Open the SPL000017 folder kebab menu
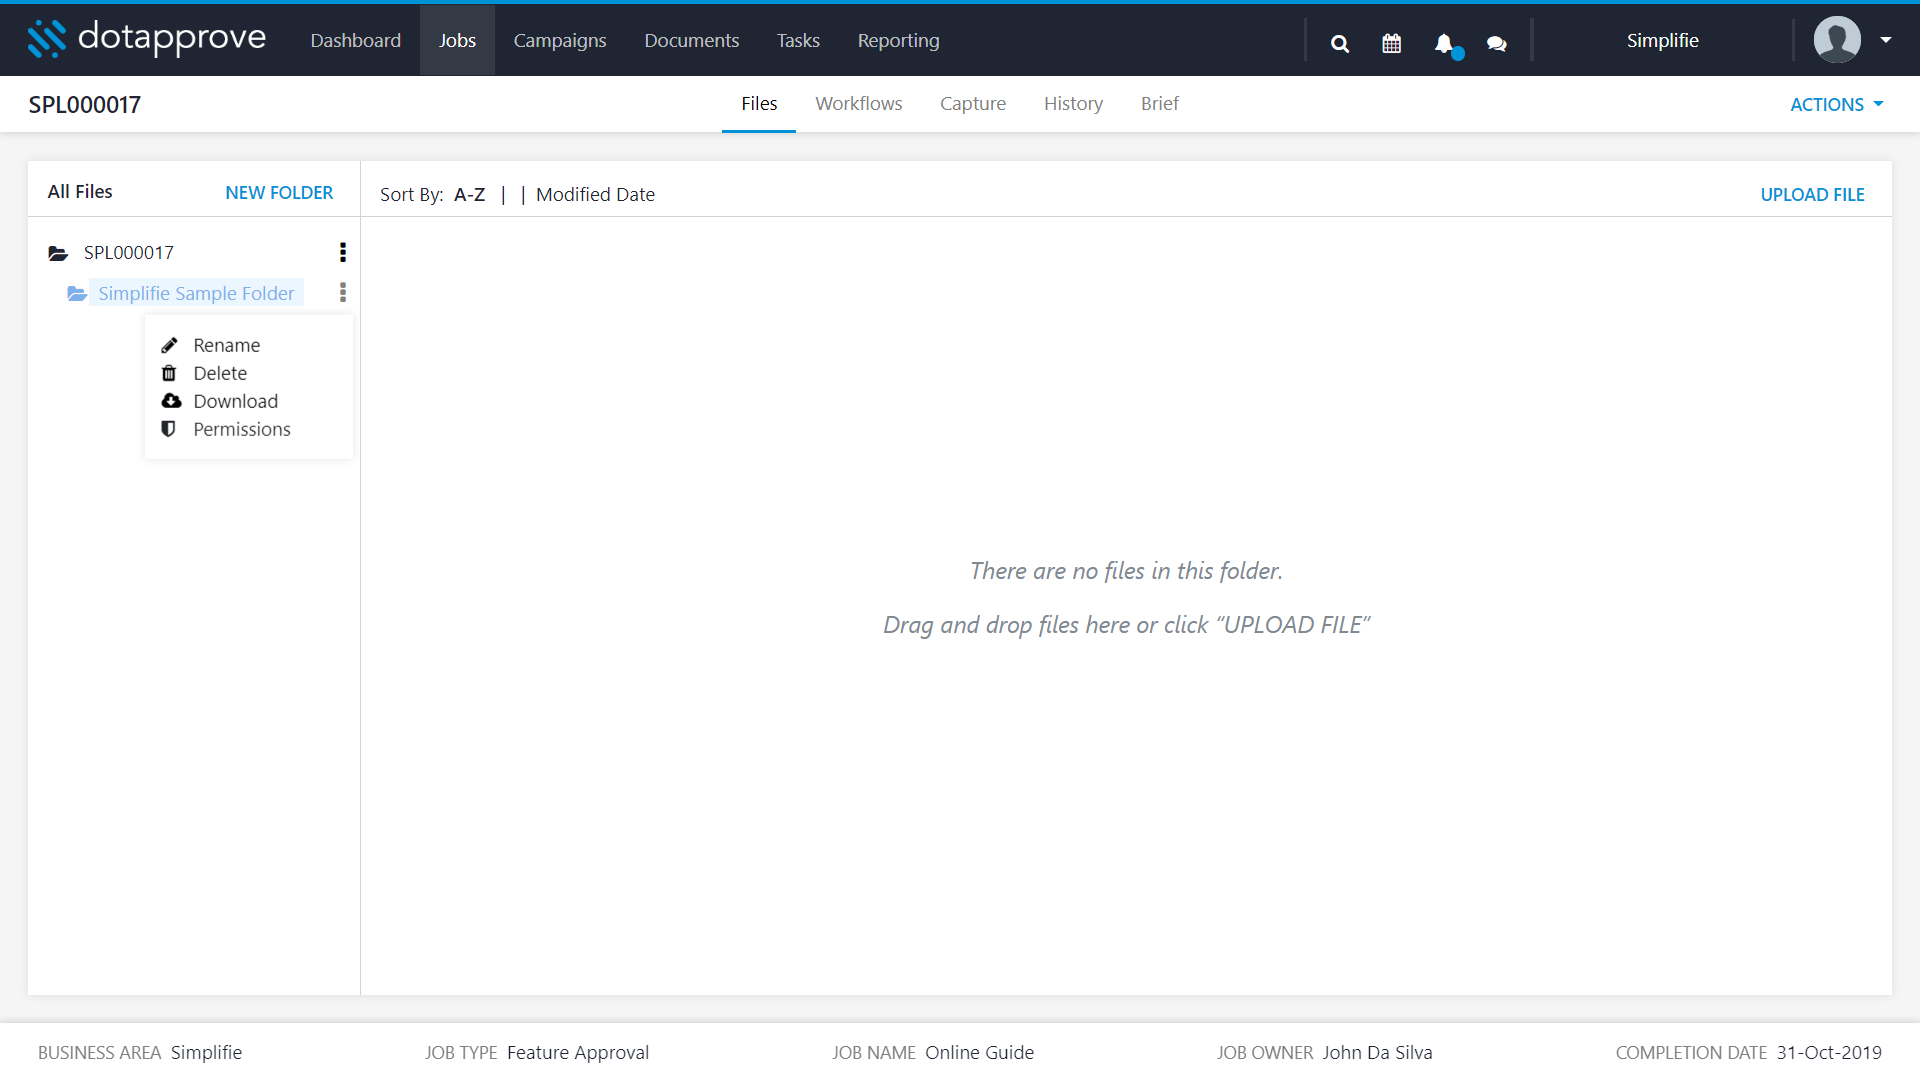1920x1080 pixels. 343,252
